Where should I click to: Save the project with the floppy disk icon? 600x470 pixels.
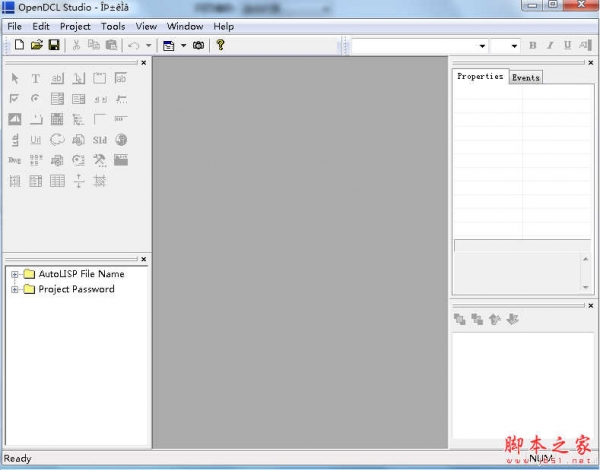tap(54, 45)
